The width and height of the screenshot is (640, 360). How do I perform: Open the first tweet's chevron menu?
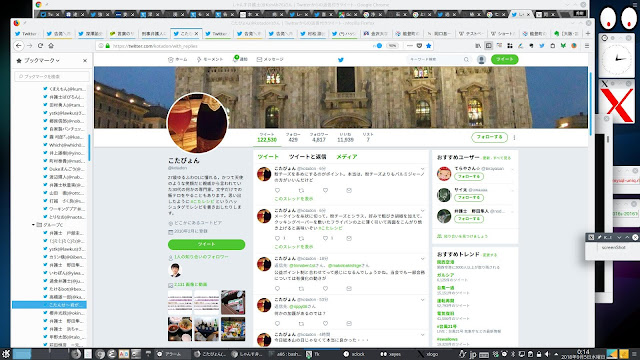pos(422,169)
